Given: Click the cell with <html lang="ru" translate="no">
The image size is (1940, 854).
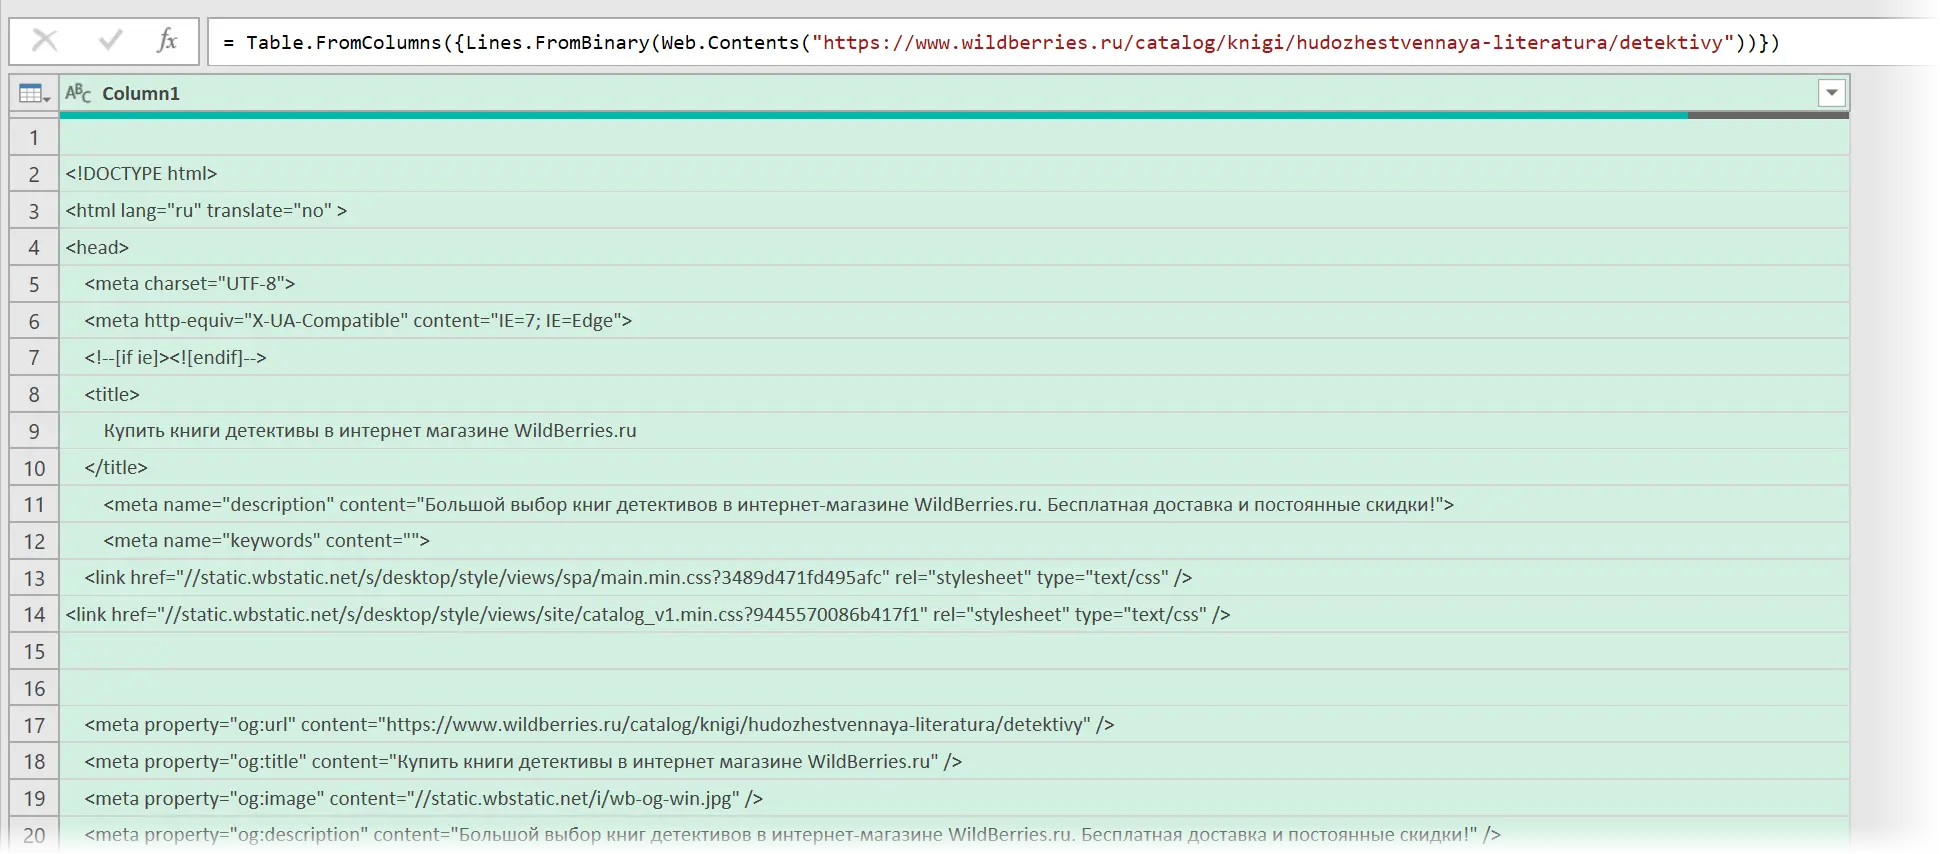Looking at the screenshot, I should (x=954, y=211).
